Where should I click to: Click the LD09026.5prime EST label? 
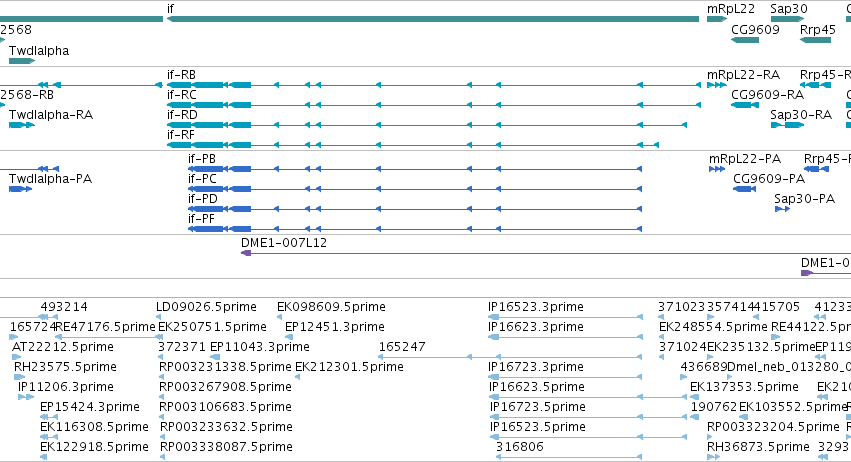[x=206, y=307]
